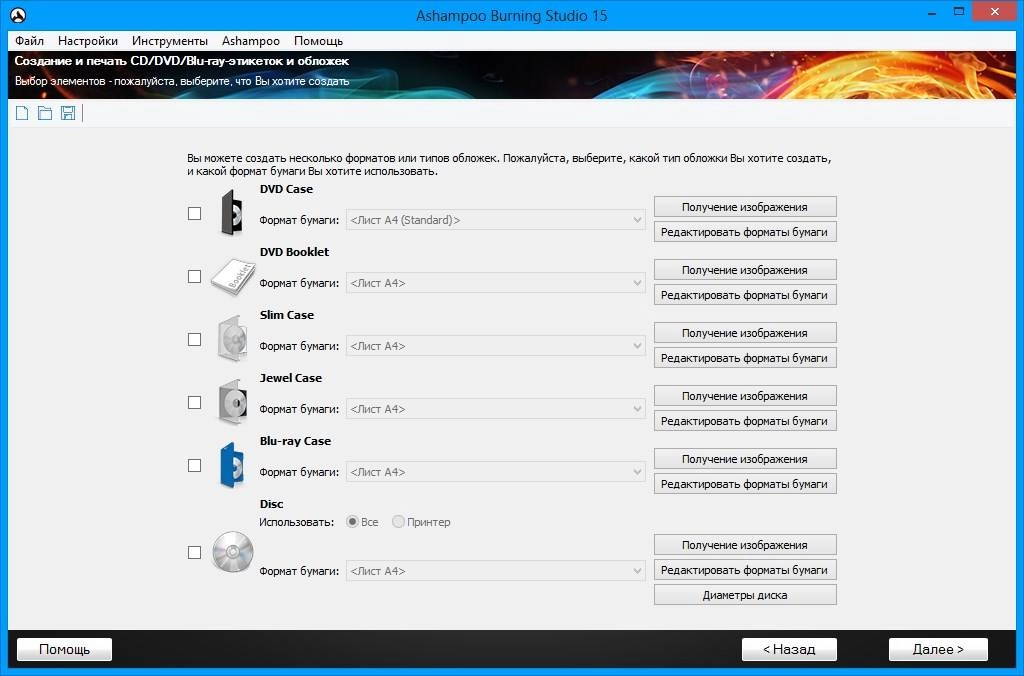Select the Все radio button
The width and height of the screenshot is (1024, 676).
pos(352,522)
